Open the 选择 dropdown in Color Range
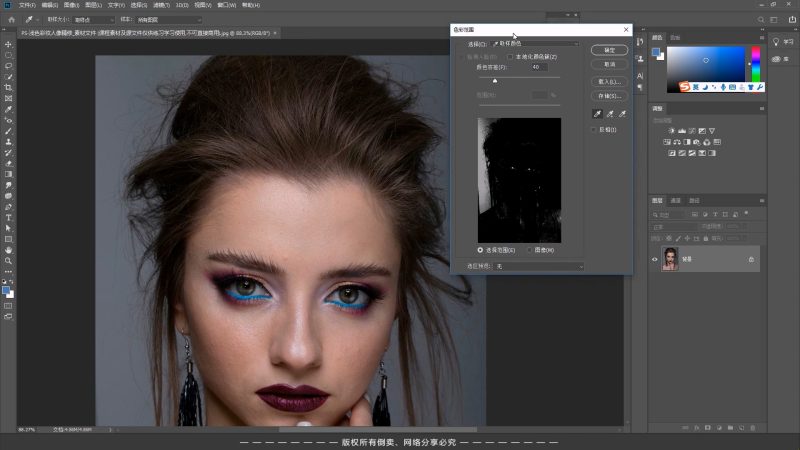The width and height of the screenshot is (800, 450). point(535,44)
